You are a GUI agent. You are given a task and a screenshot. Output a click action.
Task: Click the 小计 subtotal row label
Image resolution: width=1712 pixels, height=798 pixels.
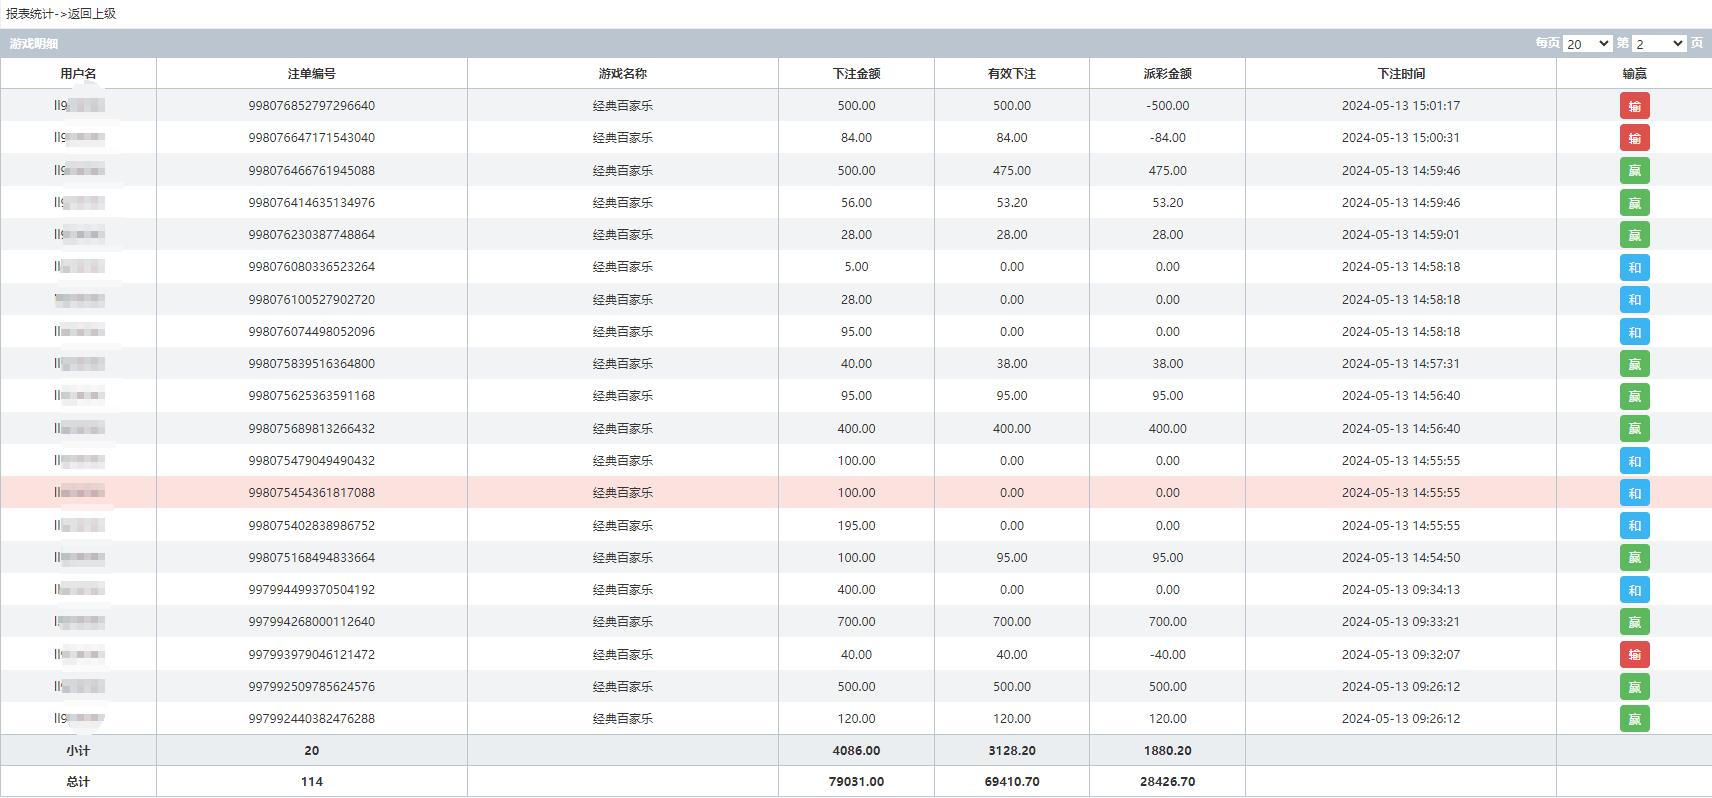click(x=78, y=751)
